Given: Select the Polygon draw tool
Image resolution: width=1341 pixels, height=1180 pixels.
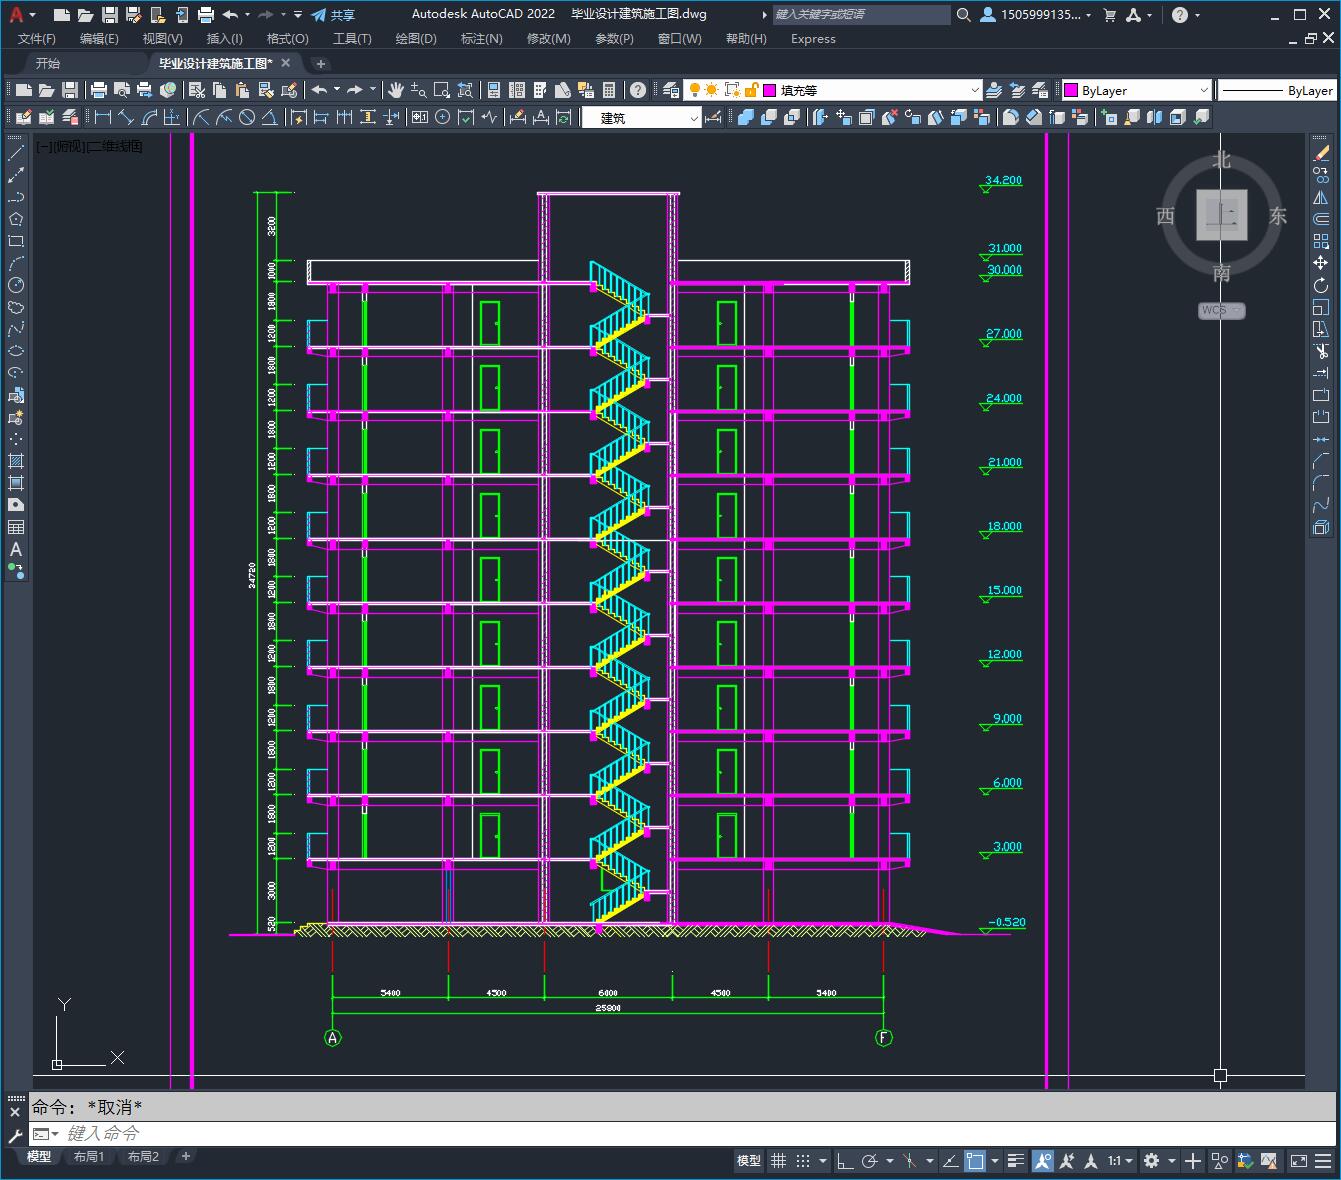Looking at the screenshot, I should 16,219.
